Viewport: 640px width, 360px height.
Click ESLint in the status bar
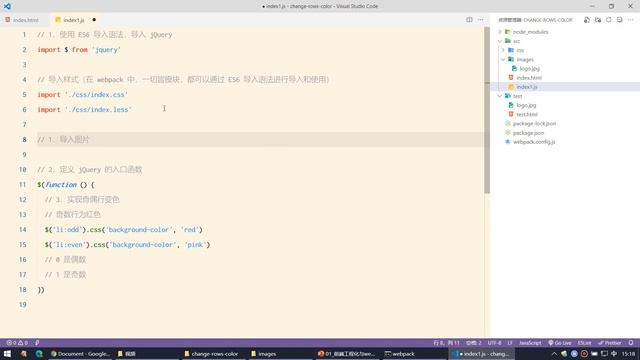pos(584,343)
